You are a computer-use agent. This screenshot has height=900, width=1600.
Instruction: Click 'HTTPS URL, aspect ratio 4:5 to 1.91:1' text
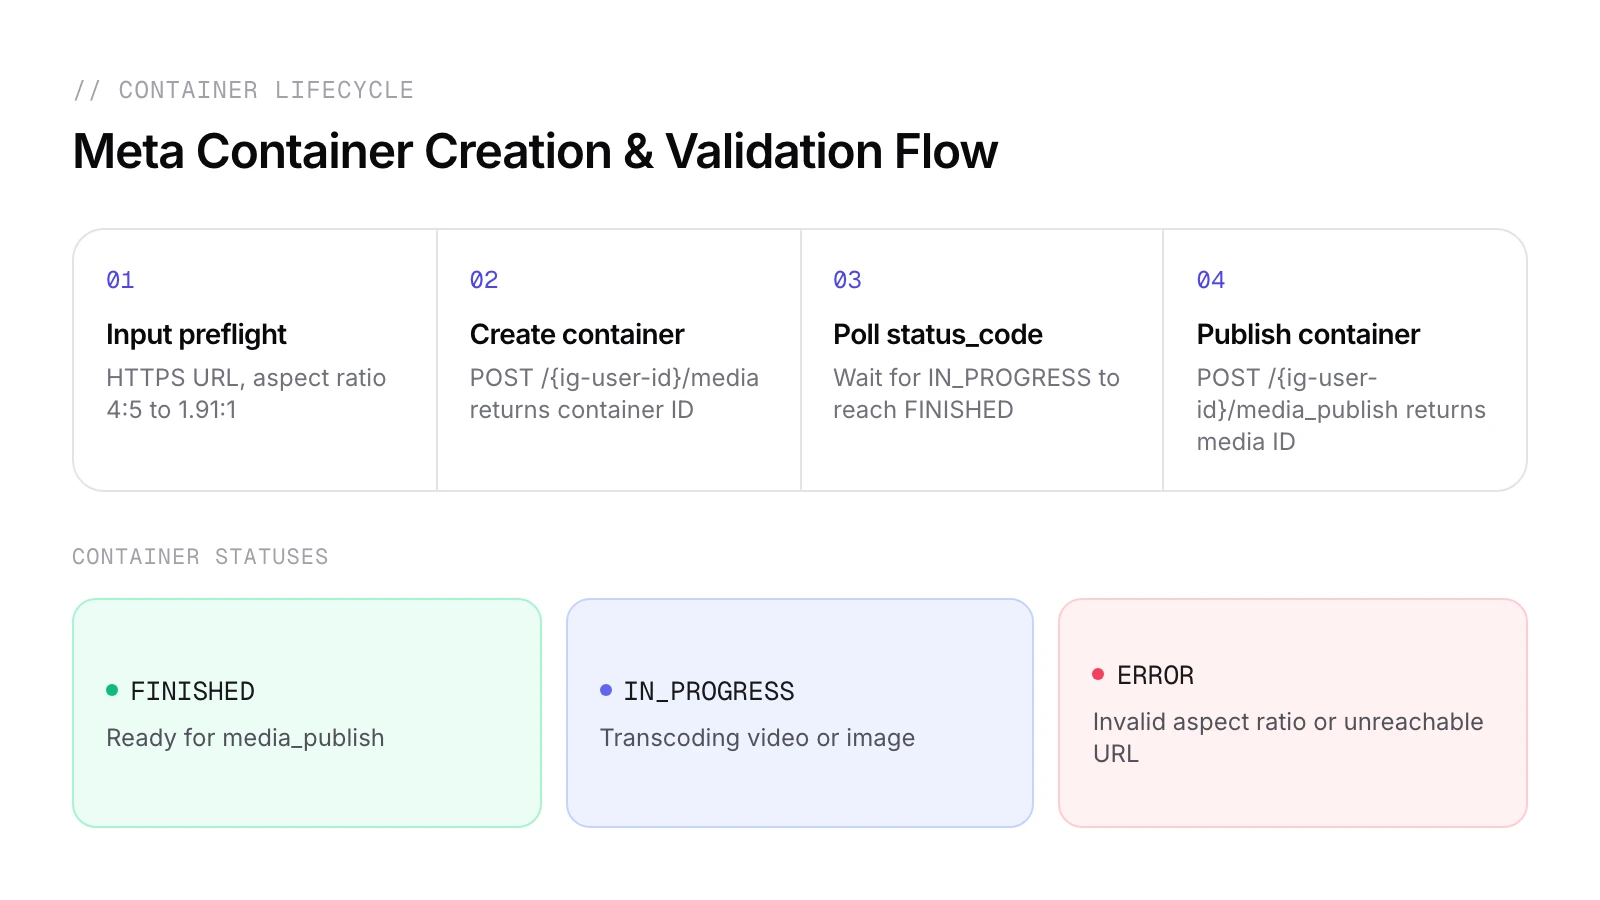[246, 394]
